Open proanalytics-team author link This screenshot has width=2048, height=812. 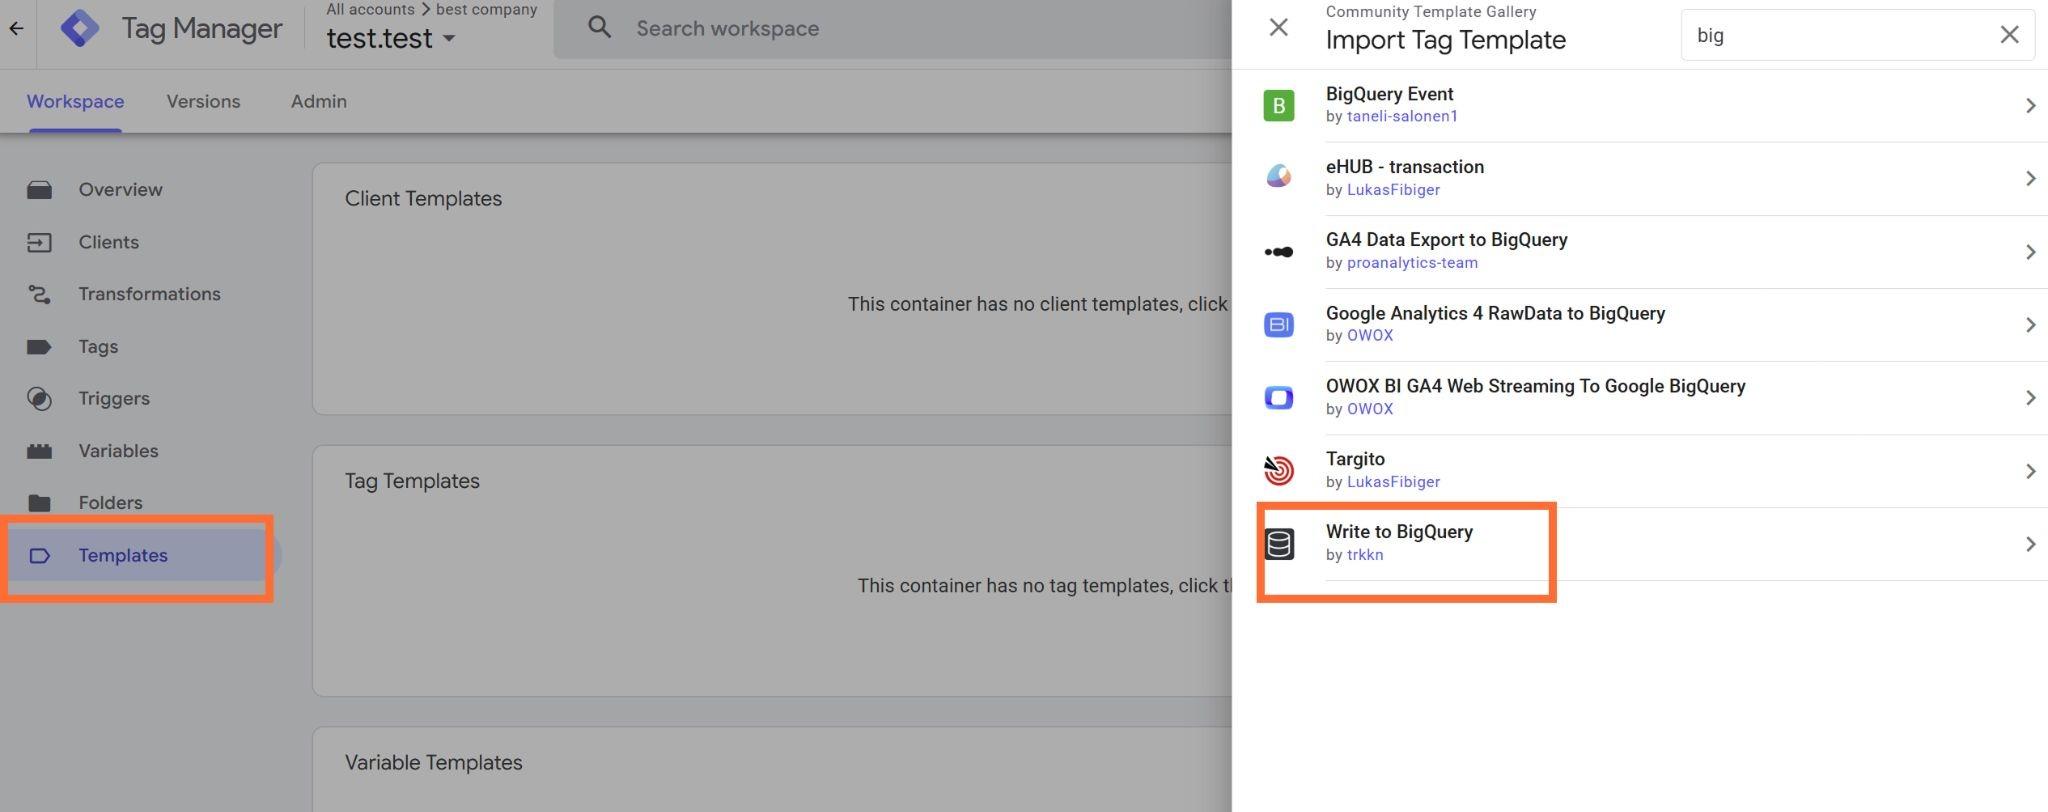click(x=1412, y=263)
